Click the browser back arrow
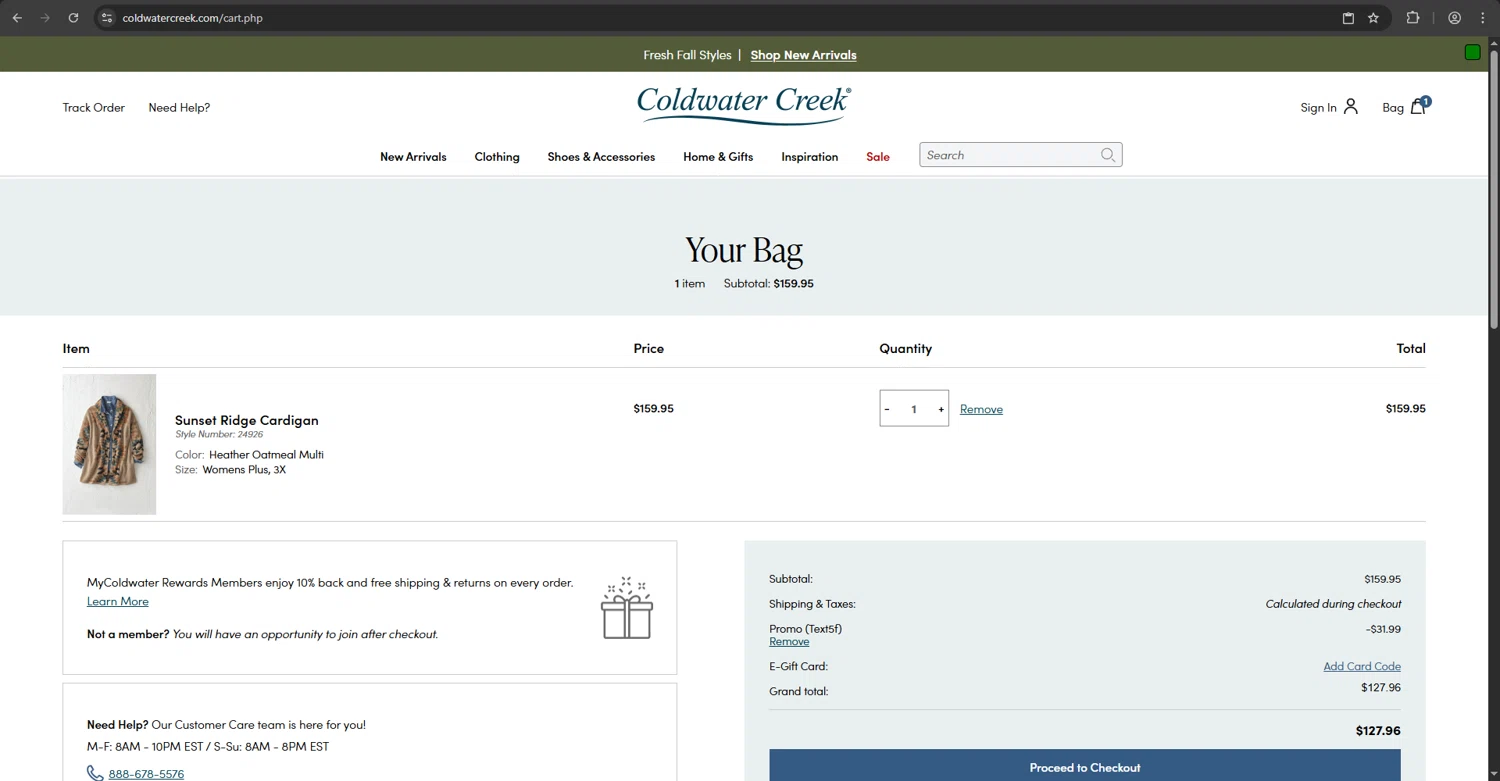1500x781 pixels. click(17, 18)
